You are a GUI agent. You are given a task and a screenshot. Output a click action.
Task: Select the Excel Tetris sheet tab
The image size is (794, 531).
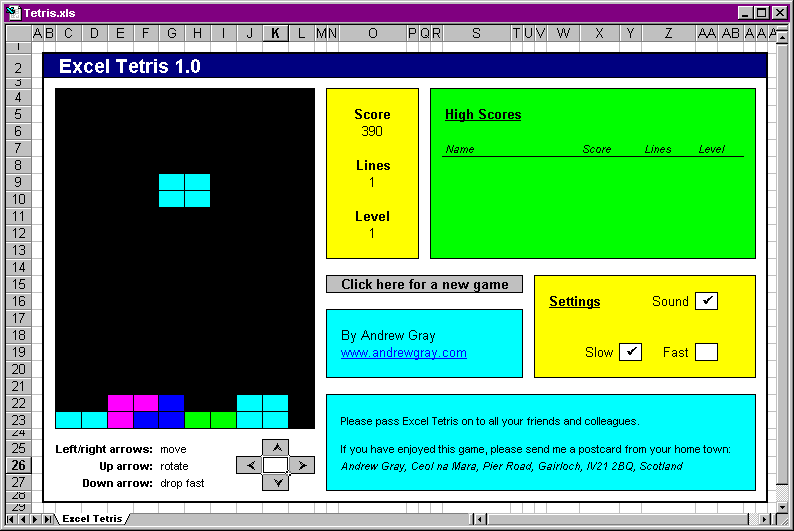point(92,519)
